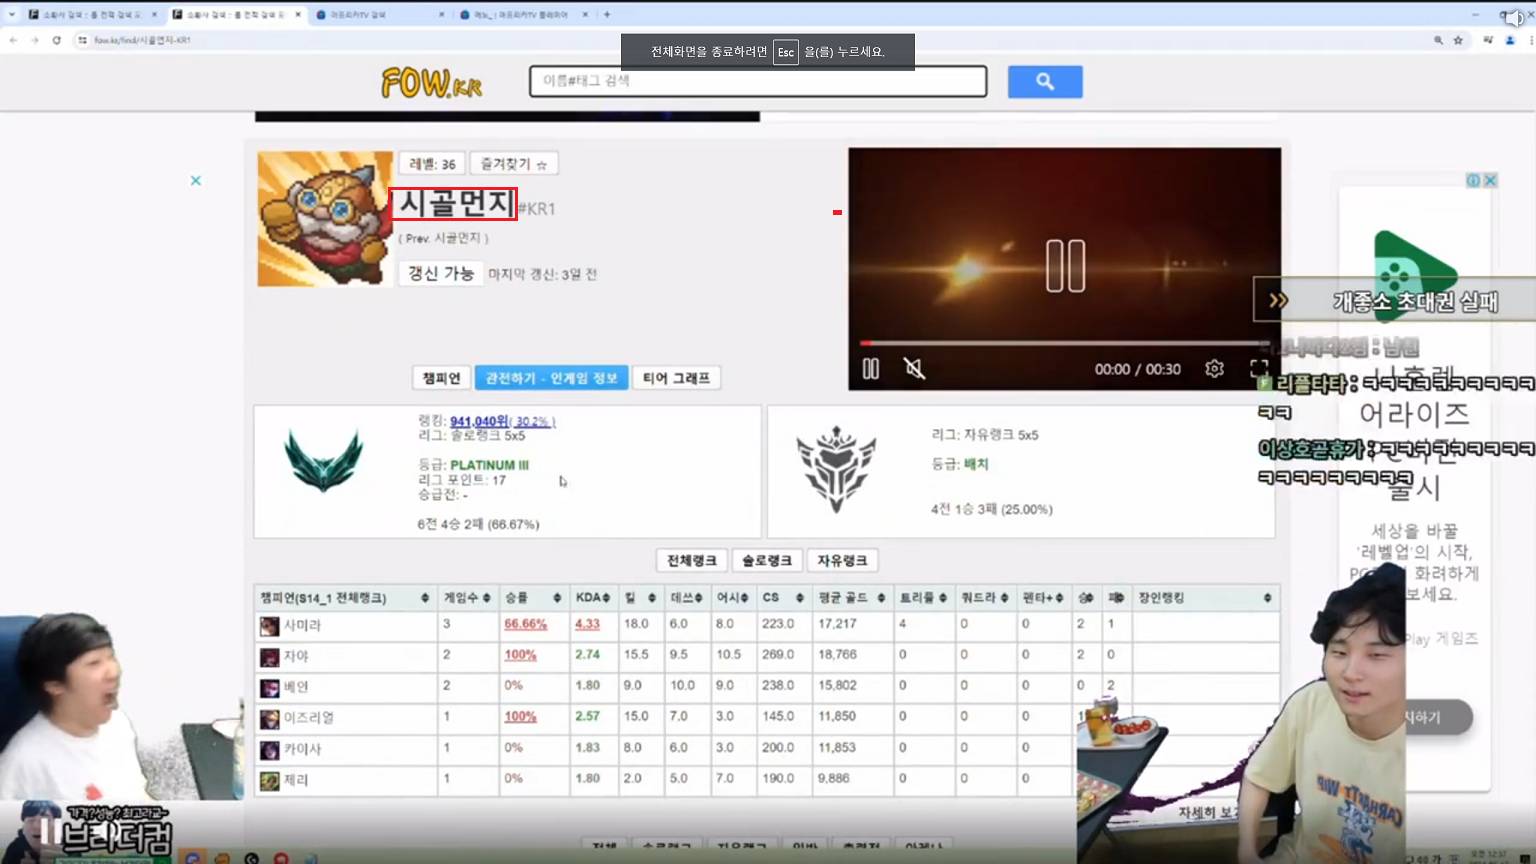Click the unranked flex emblem

click(837, 468)
